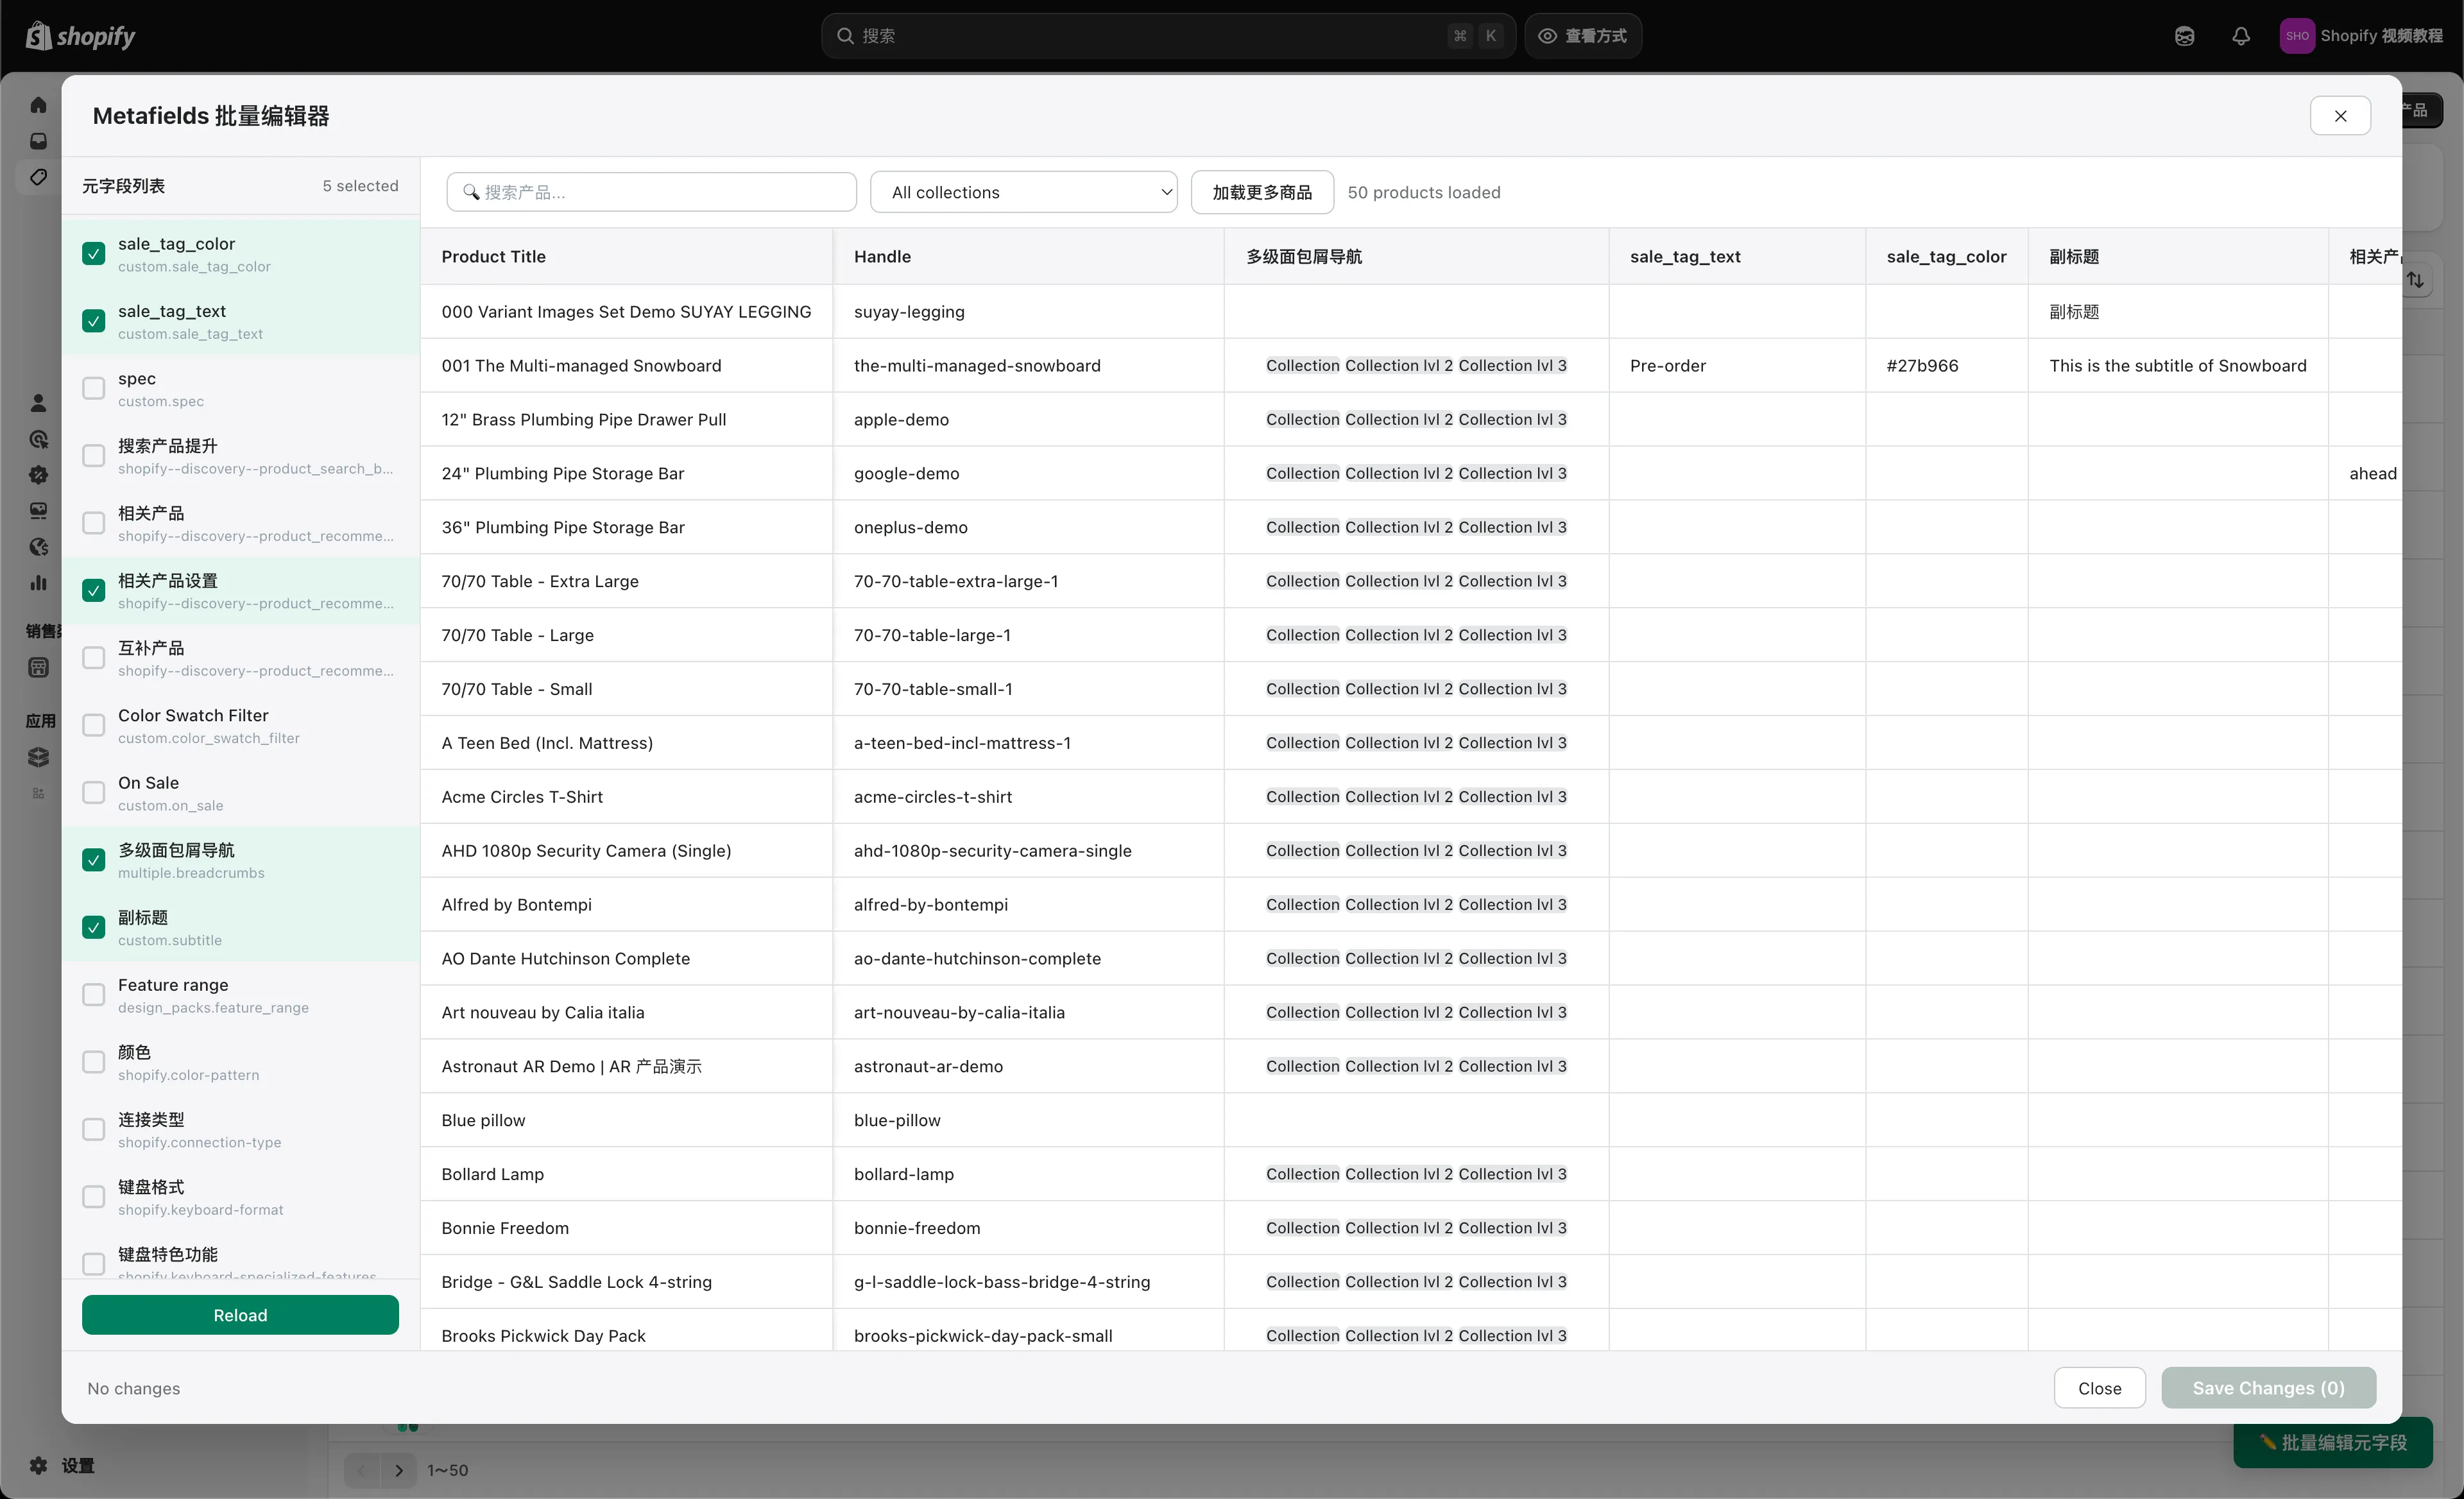
Task: Click the 批量编辑元字段 floating badge
Action: click(x=2332, y=1443)
